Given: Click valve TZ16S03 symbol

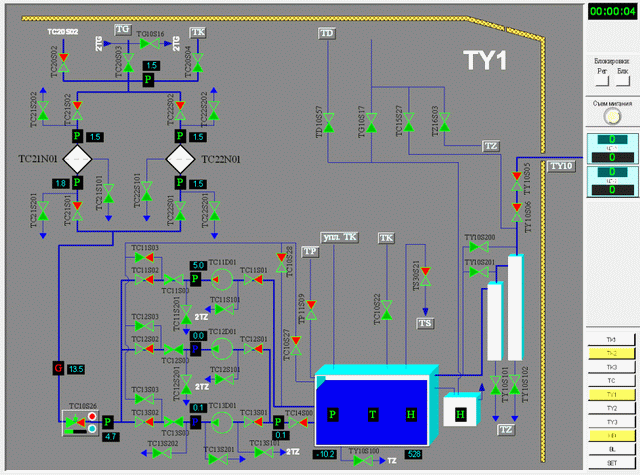Looking at the screenshot, I should (x=444, y=122).
